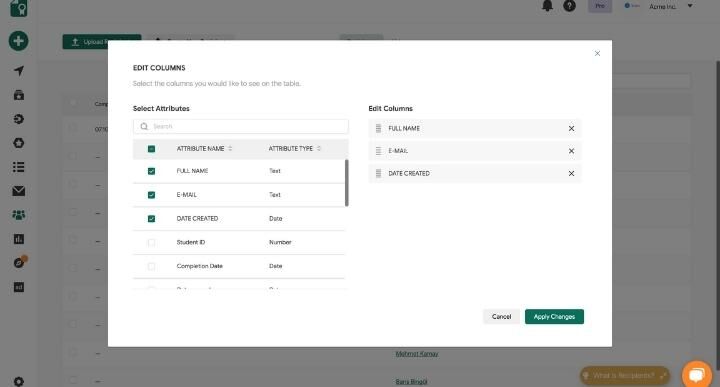
Task: Click the search magnifier icon in attributes
Action: (x=144, y=126)
